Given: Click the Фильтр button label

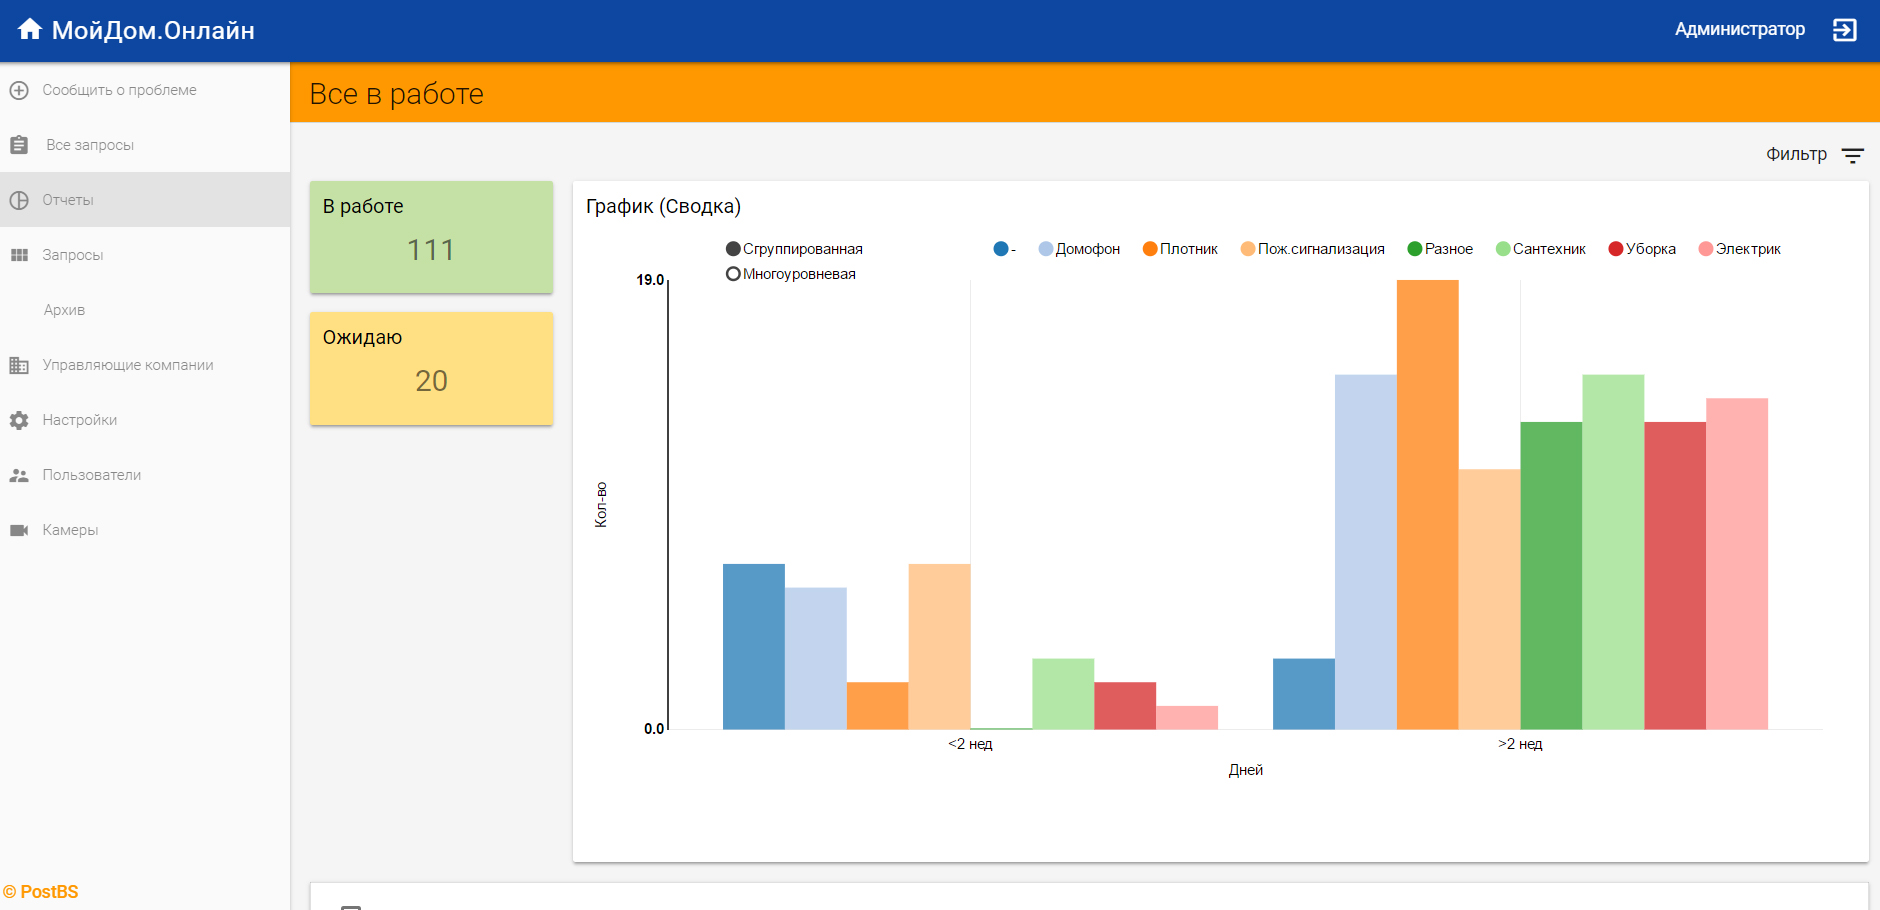Looking at the screenshot, I should 1796,154.
